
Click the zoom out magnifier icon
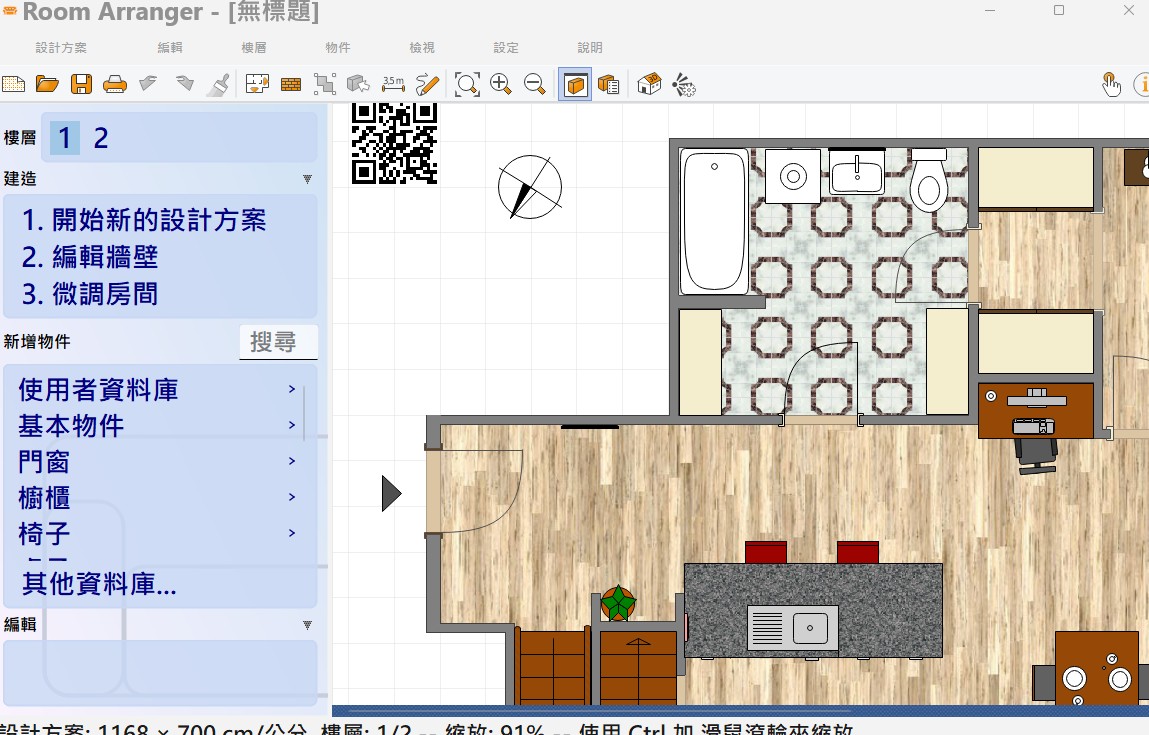pyautogui.click(x=535, y=85)
